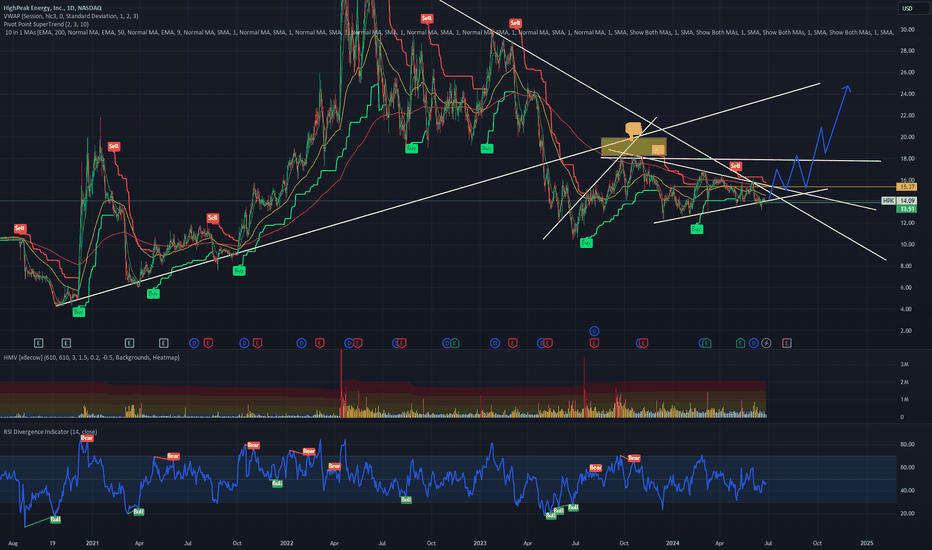Select the Pivot Point SuperTrend legend
932x550 pixels.
46,24
